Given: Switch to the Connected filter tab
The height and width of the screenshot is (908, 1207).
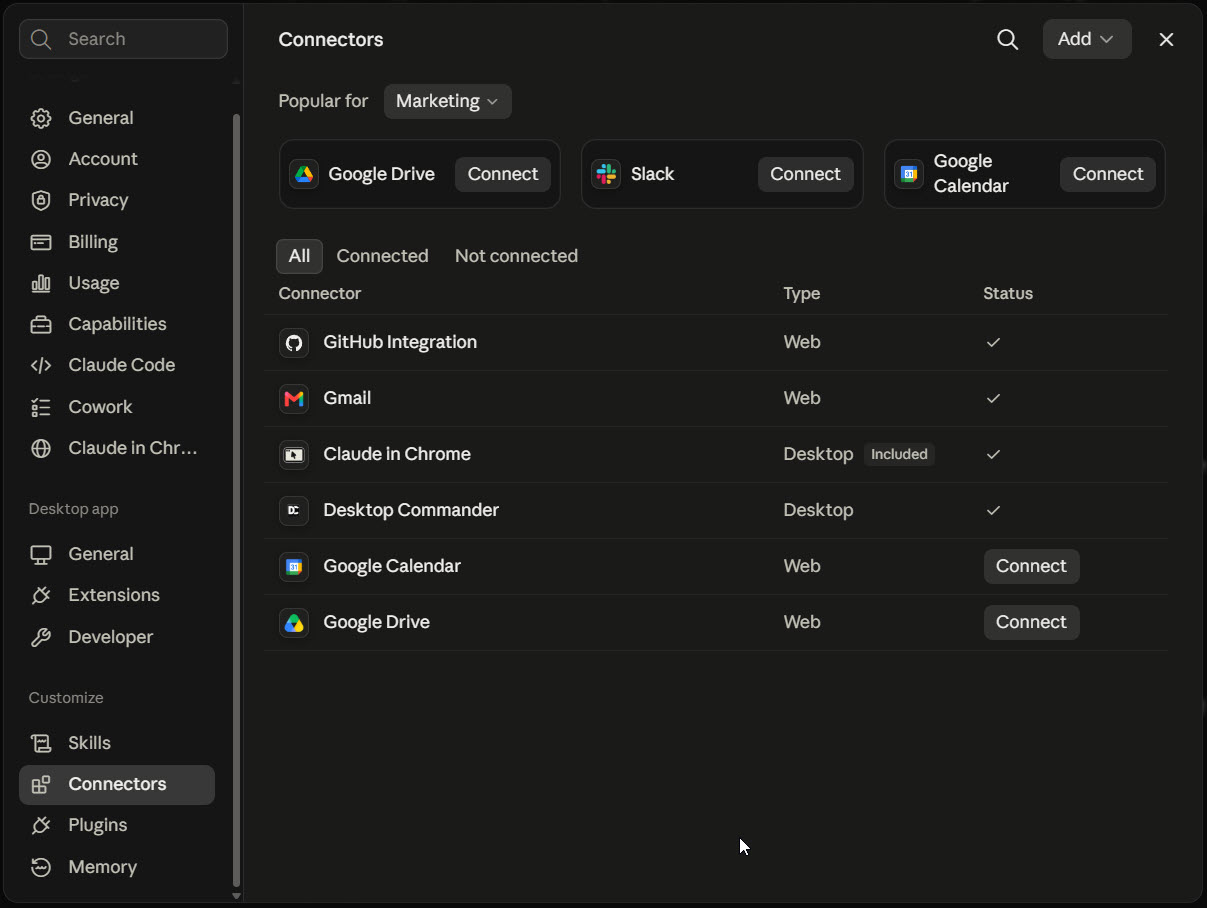Looking at the screenshot, I should 382,256.
